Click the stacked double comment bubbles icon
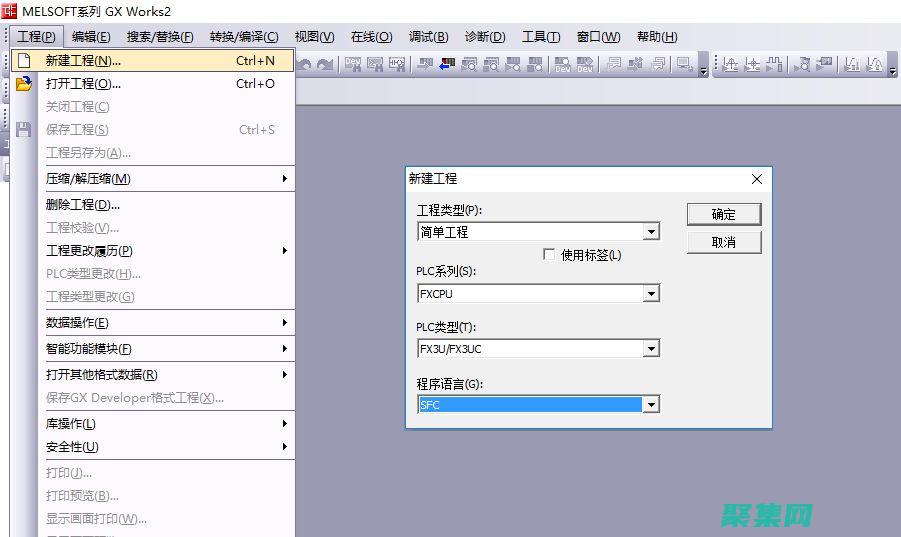 click(659, 64)
